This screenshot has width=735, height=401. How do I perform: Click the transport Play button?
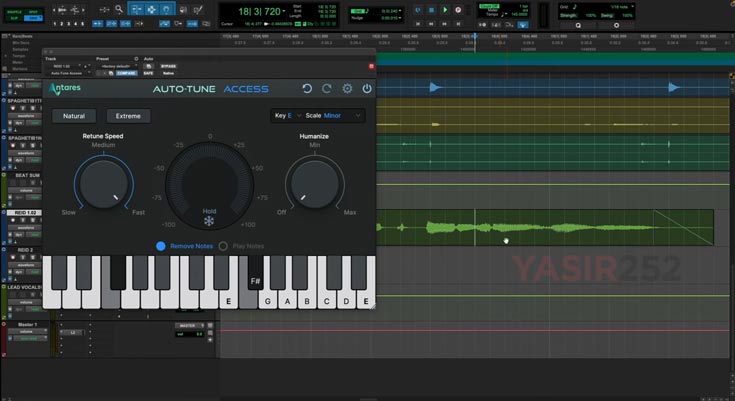[445, 10]
